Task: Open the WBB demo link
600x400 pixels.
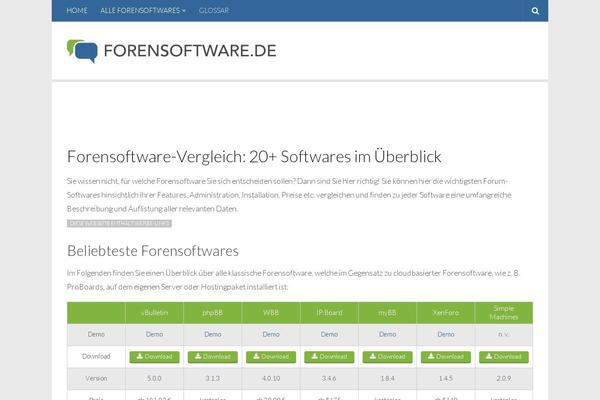Action: [x=271, y=334]
